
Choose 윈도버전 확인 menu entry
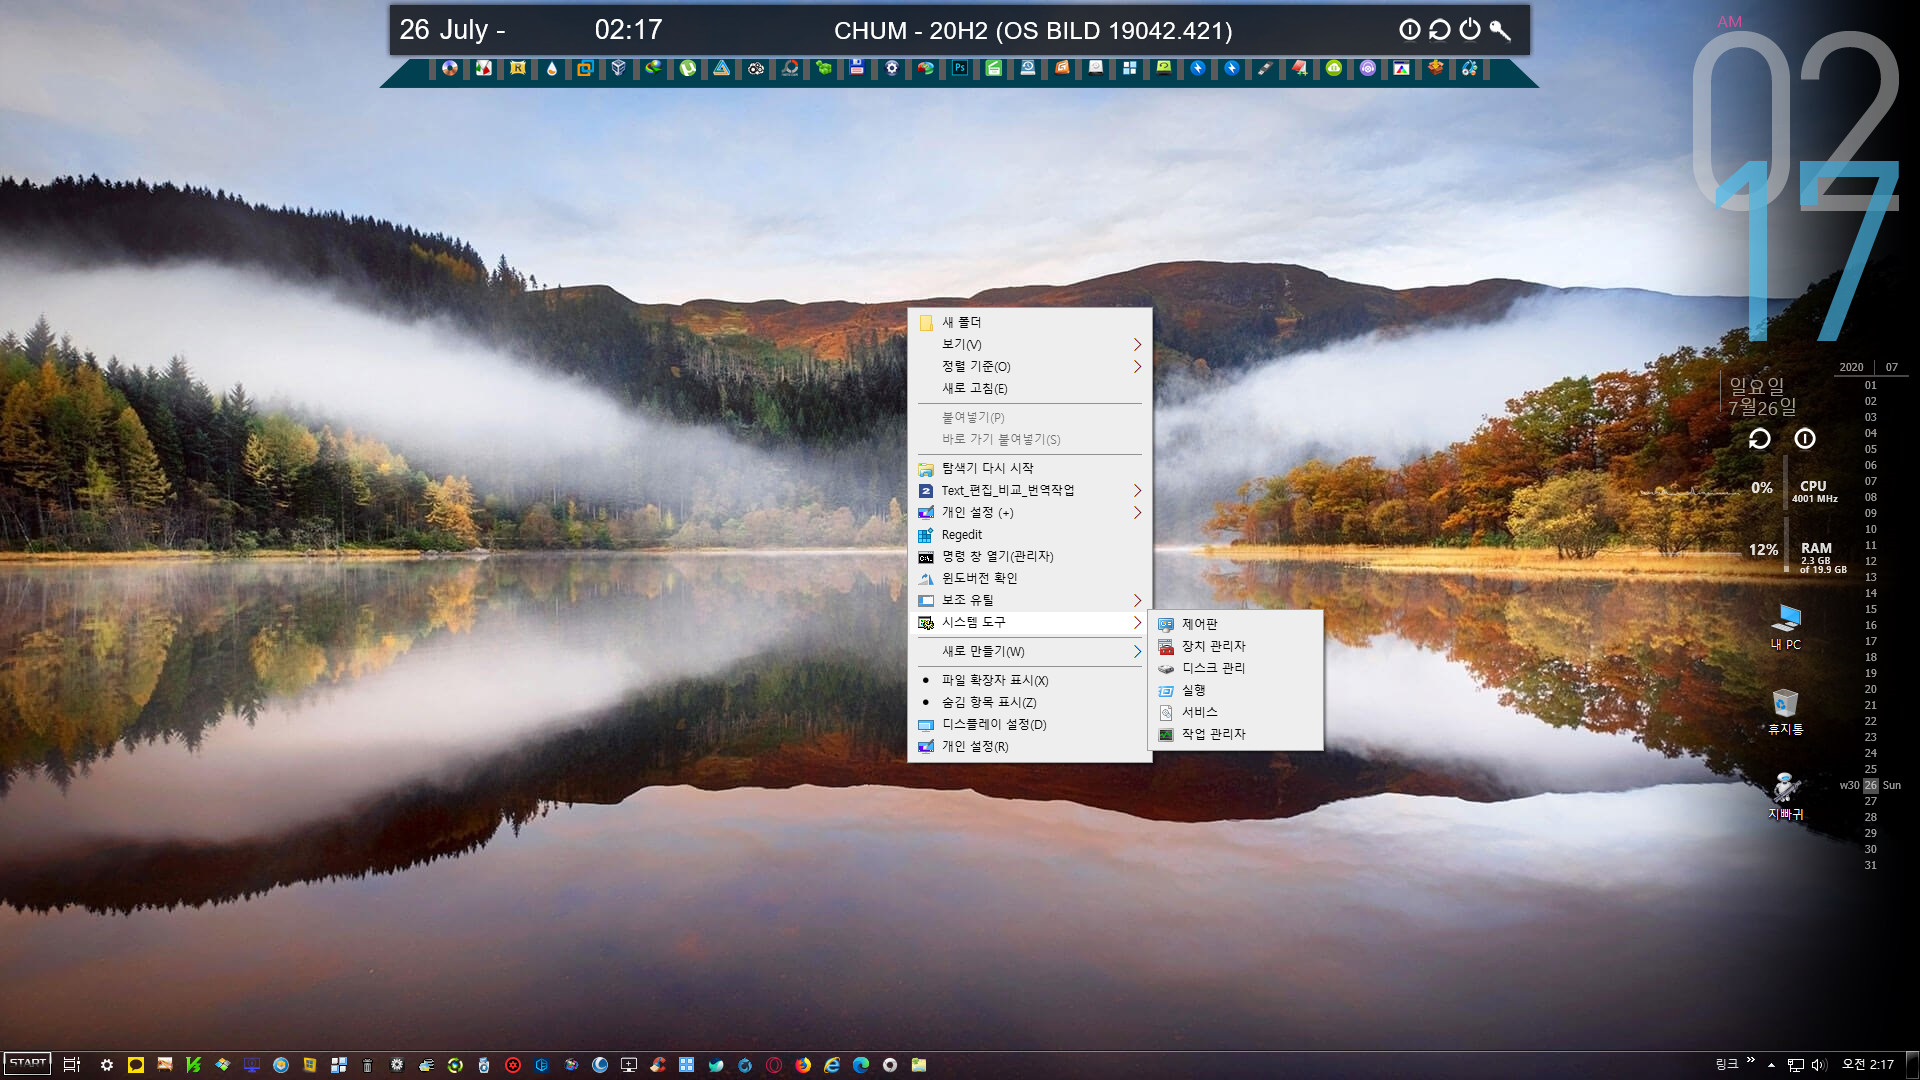(x=1029, y=578)
